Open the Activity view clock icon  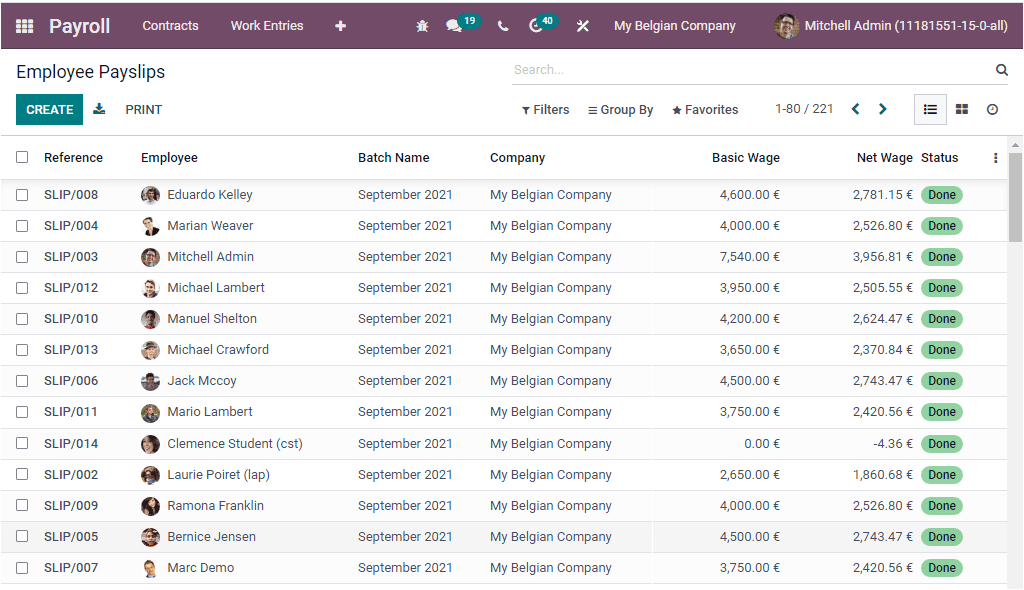pyautogui.click(x=992, y=109)
